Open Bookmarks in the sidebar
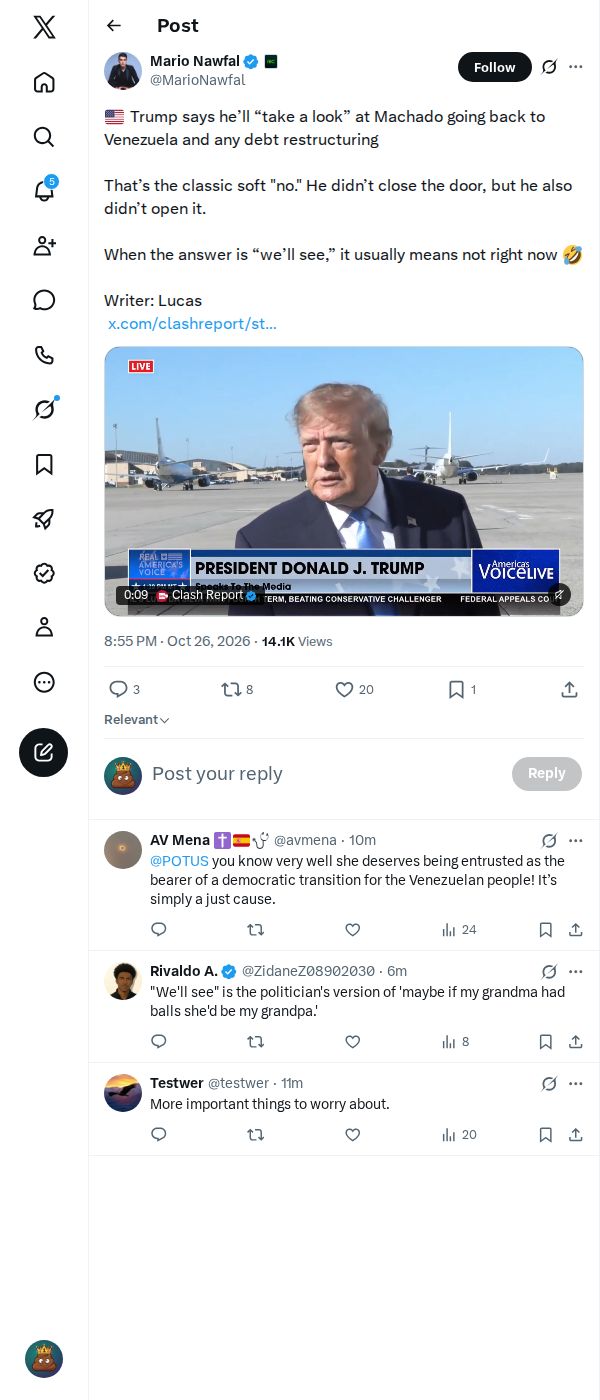The width and height of the screenshot is (600, 1400). (44, 464)
